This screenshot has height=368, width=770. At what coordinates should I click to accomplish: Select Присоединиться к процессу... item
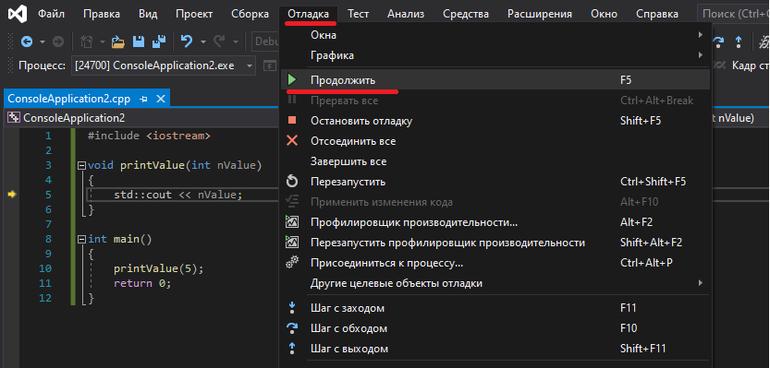click(495, 263)
